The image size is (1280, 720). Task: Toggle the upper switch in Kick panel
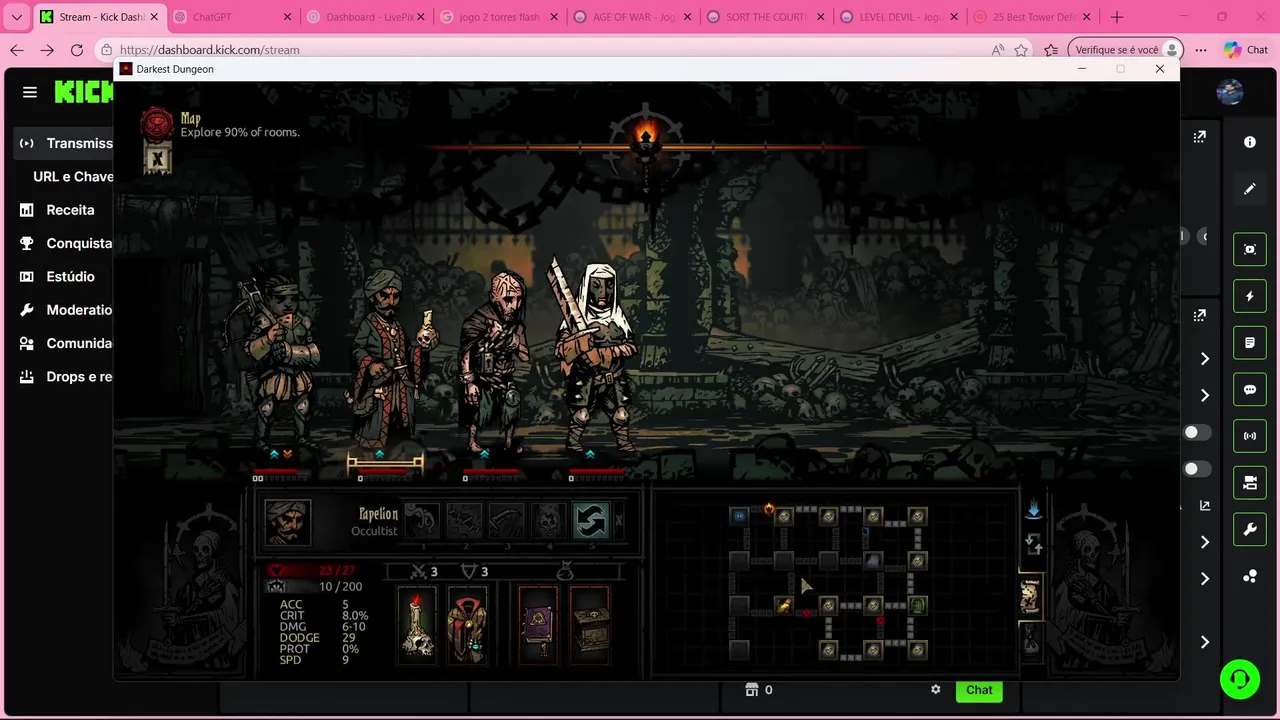1196,432
